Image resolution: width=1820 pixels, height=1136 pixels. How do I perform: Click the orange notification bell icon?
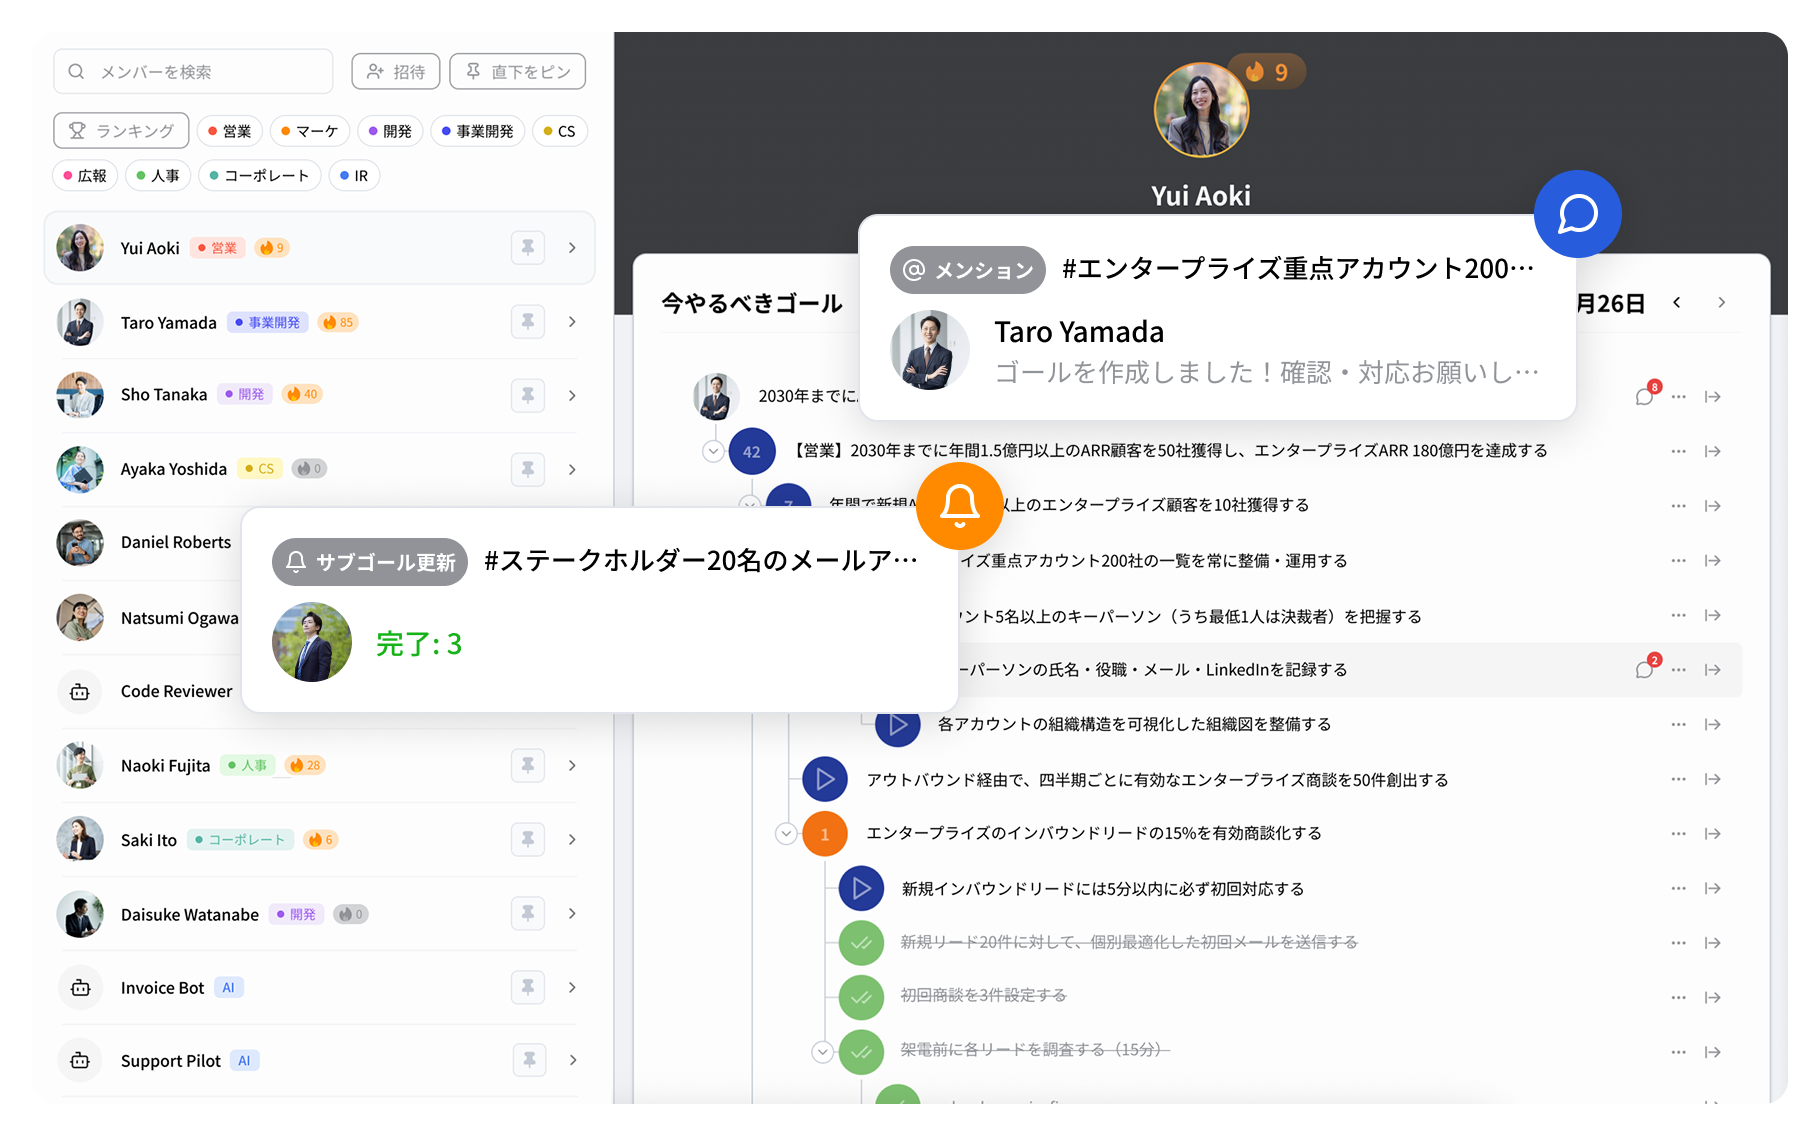(x=959, y=506)
